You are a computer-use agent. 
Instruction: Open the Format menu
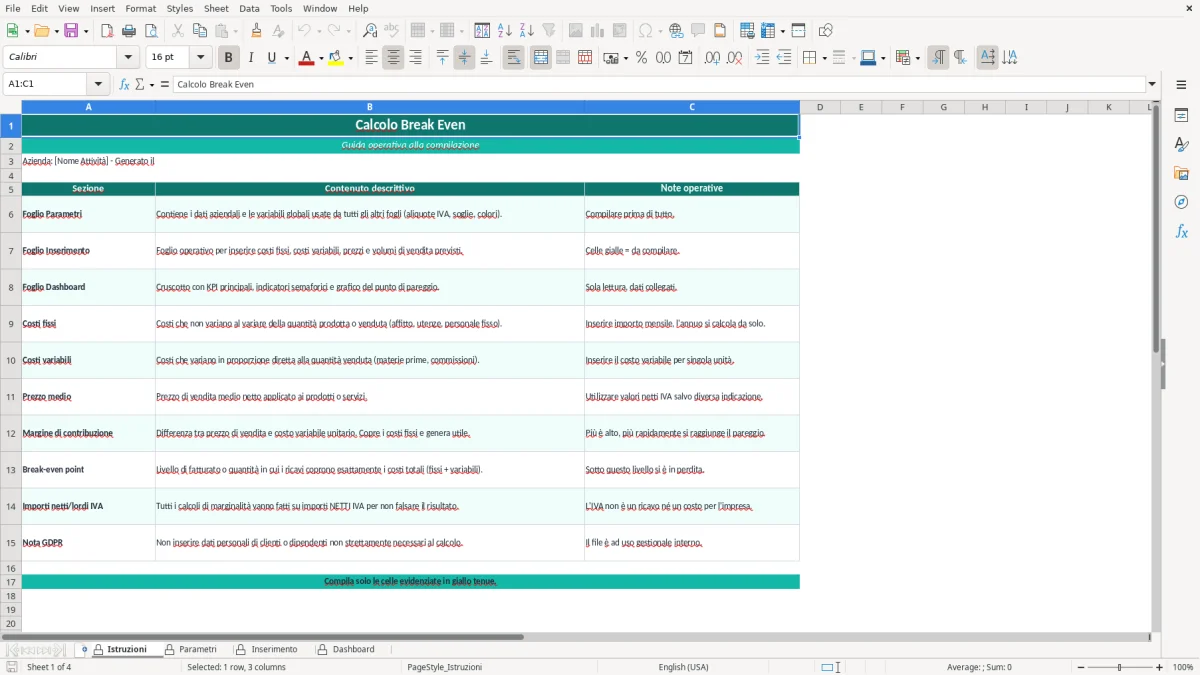click(x=141, y=8)
